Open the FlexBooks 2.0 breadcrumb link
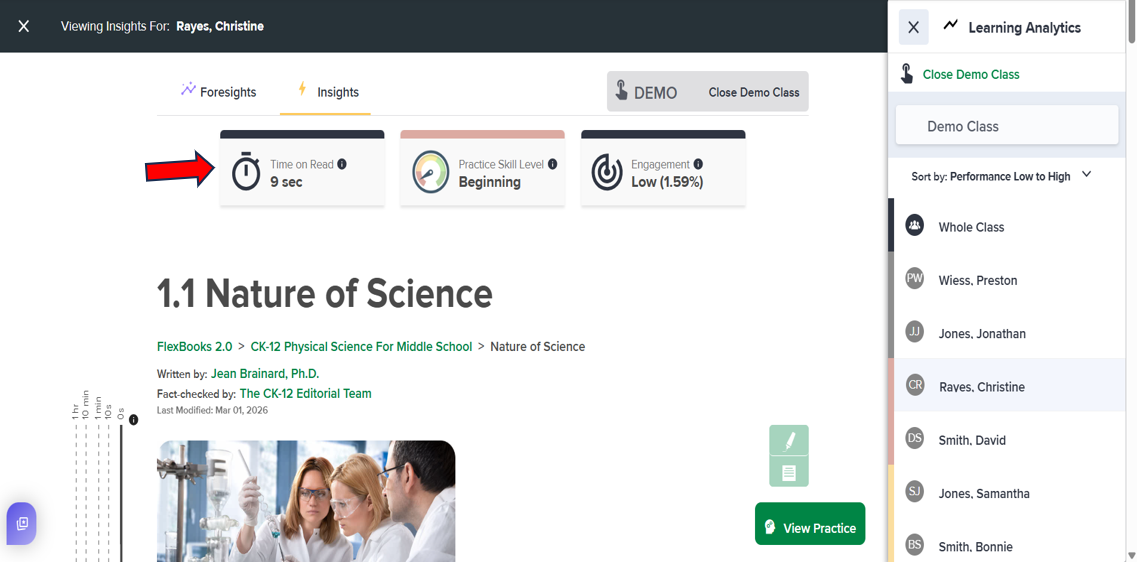 coord(194,347)
